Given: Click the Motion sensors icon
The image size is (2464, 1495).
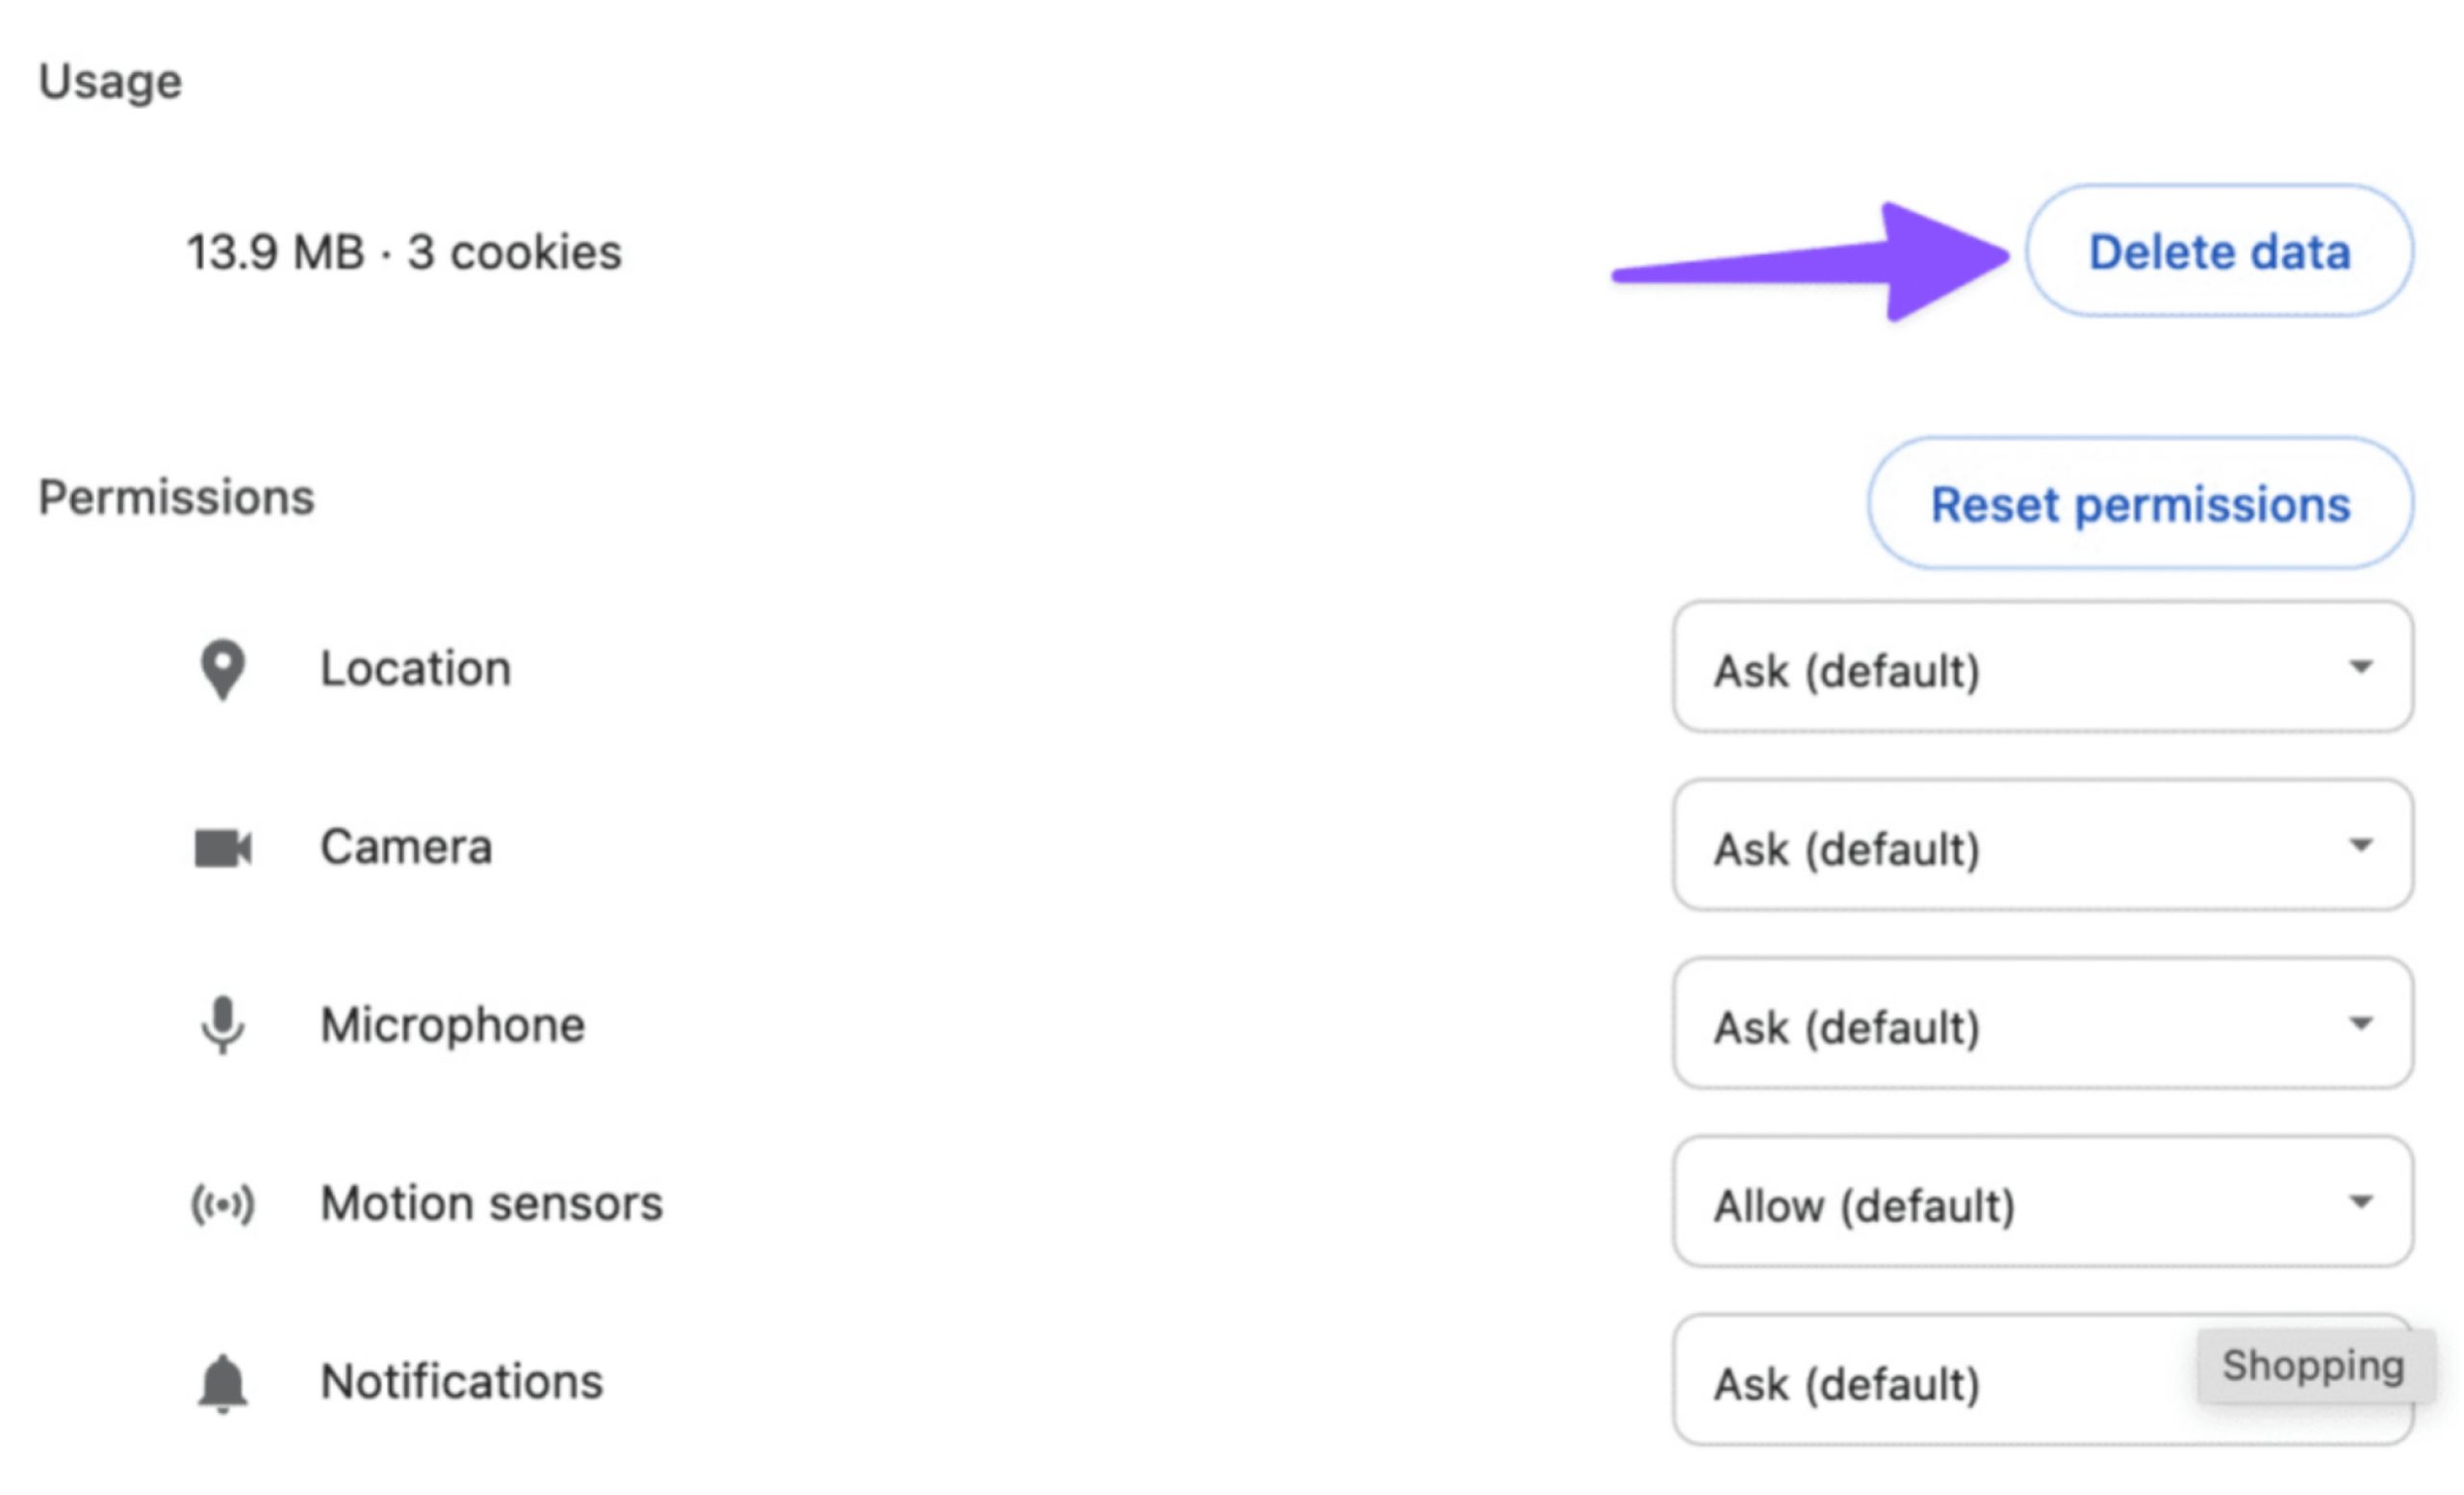Looking at the screenshot, I should 222,1203.
